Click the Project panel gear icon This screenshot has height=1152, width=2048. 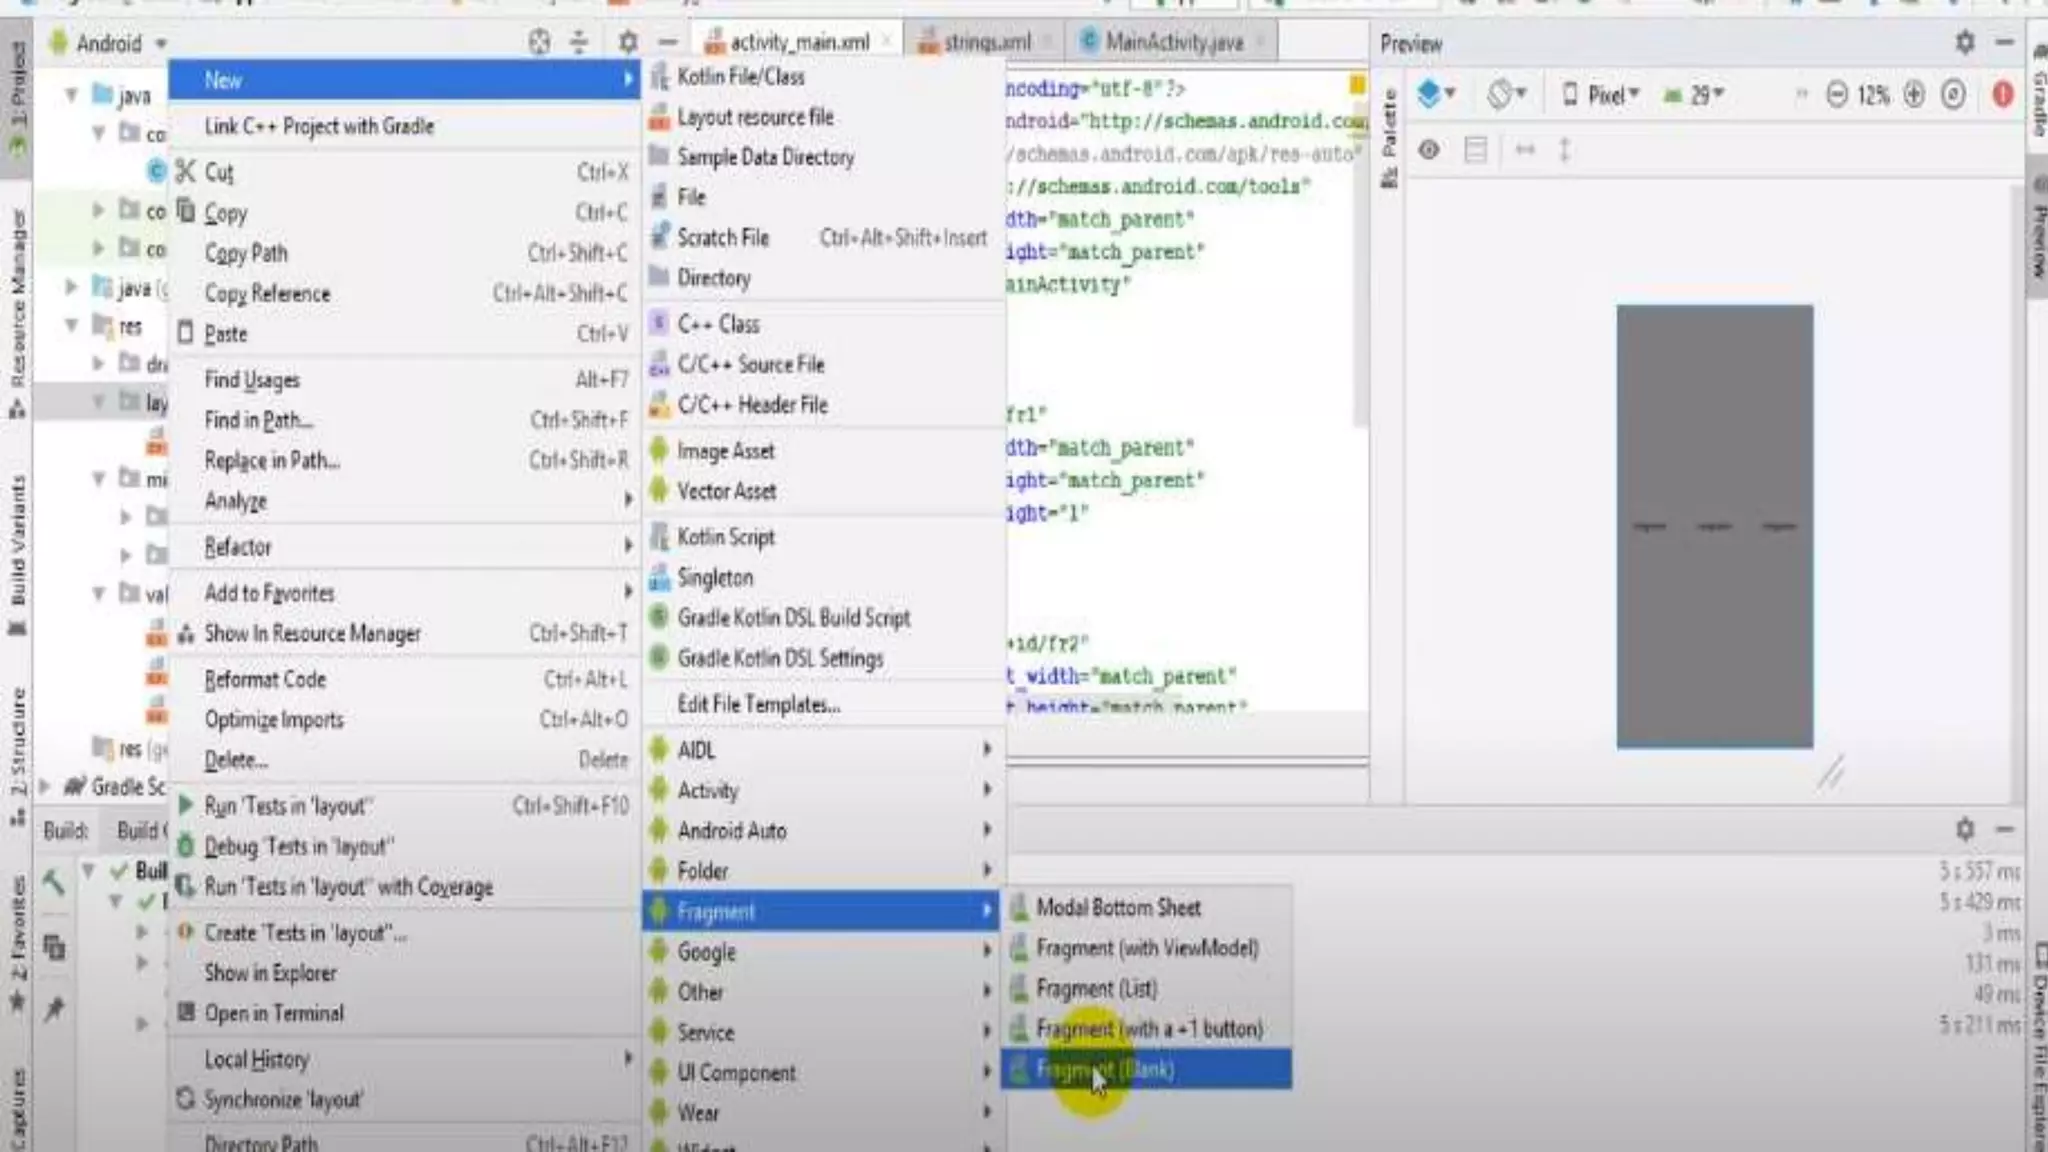tap(627, 42)
